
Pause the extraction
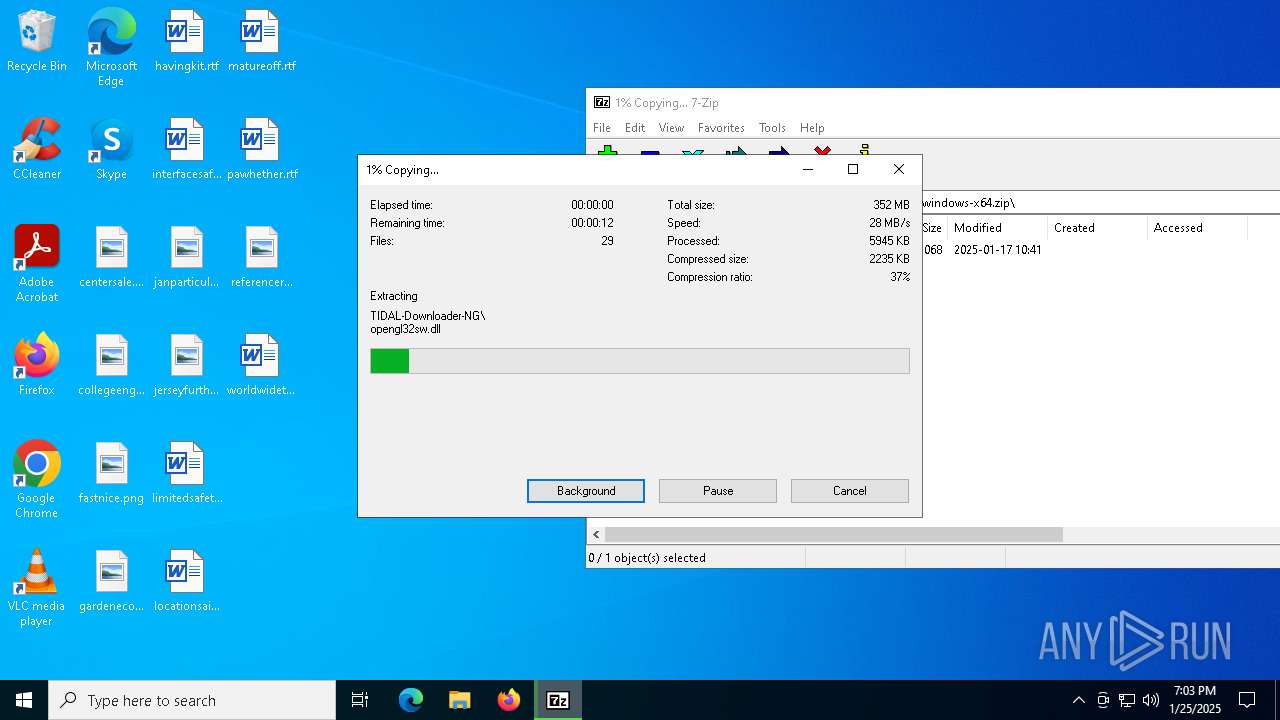[718, 491]
